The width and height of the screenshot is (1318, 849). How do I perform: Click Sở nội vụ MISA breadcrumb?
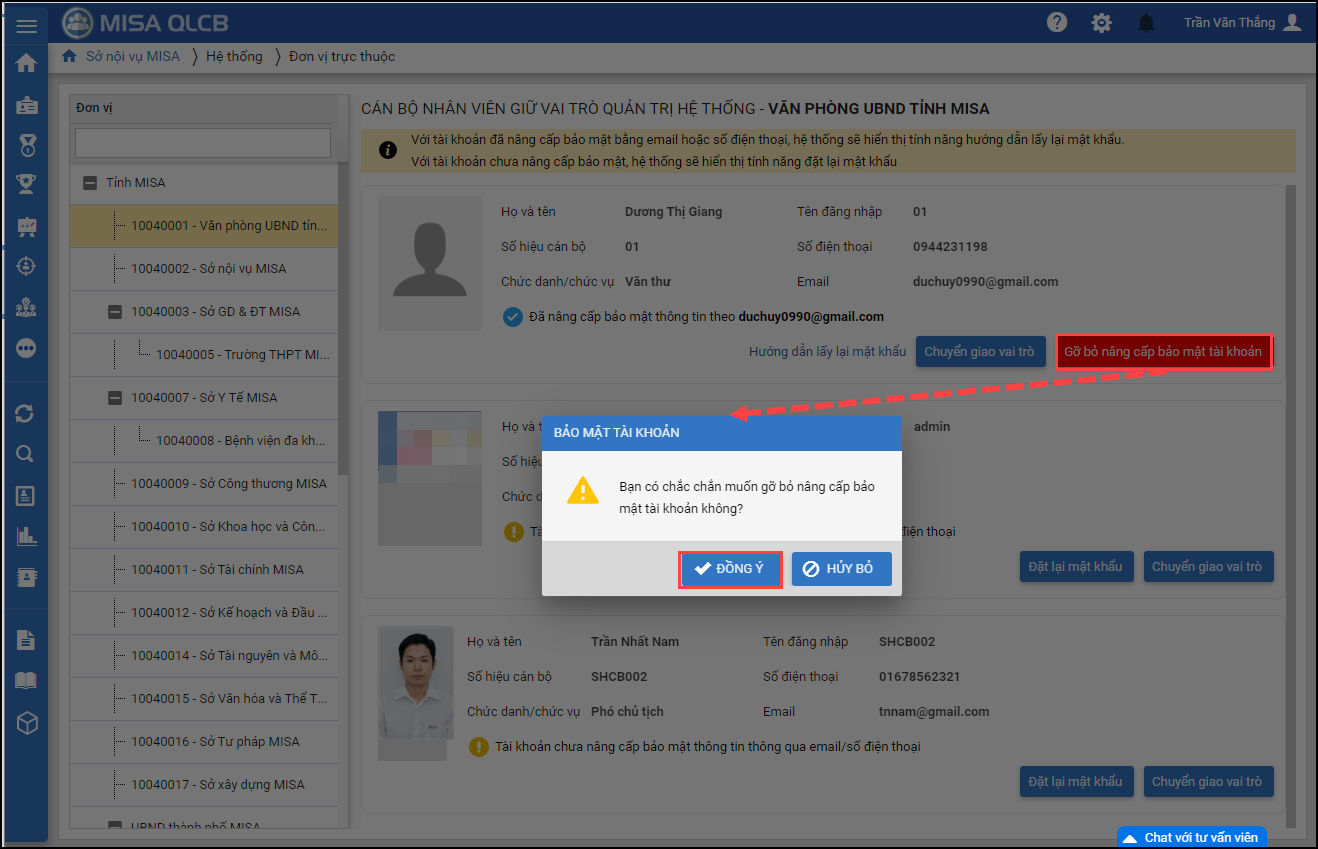[132, 56]
